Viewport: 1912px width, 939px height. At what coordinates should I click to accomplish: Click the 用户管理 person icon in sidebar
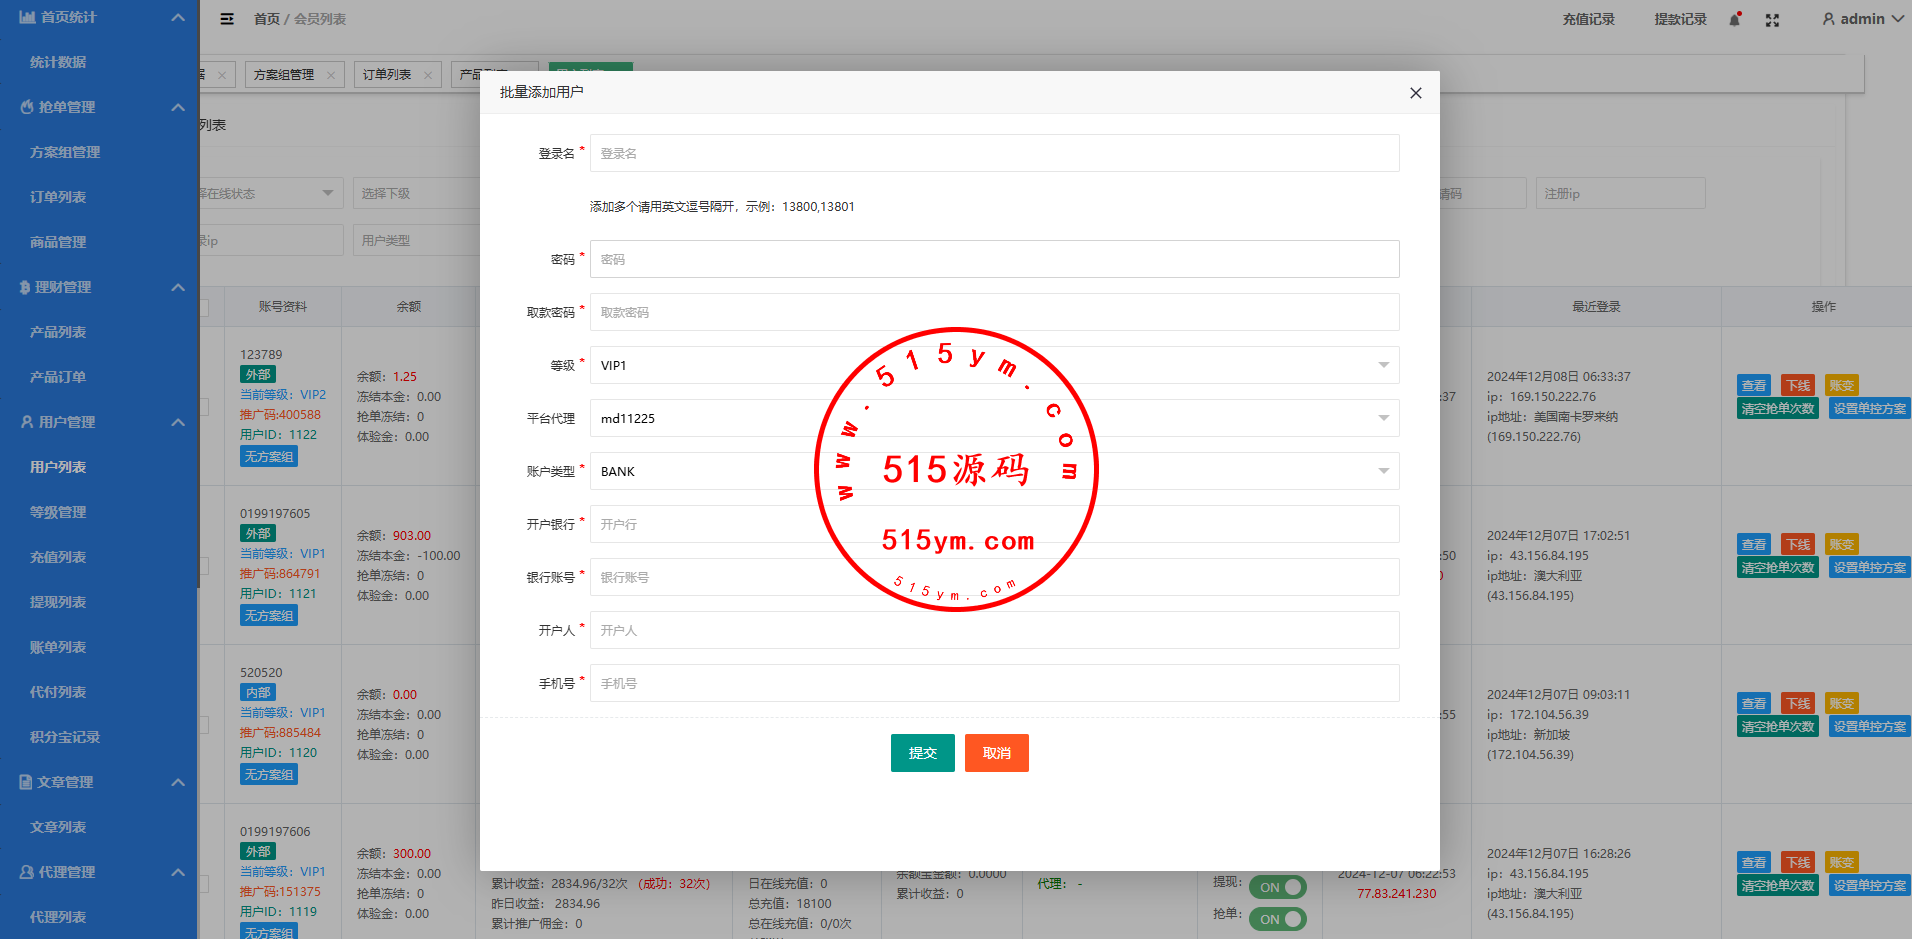click(27, 422)
